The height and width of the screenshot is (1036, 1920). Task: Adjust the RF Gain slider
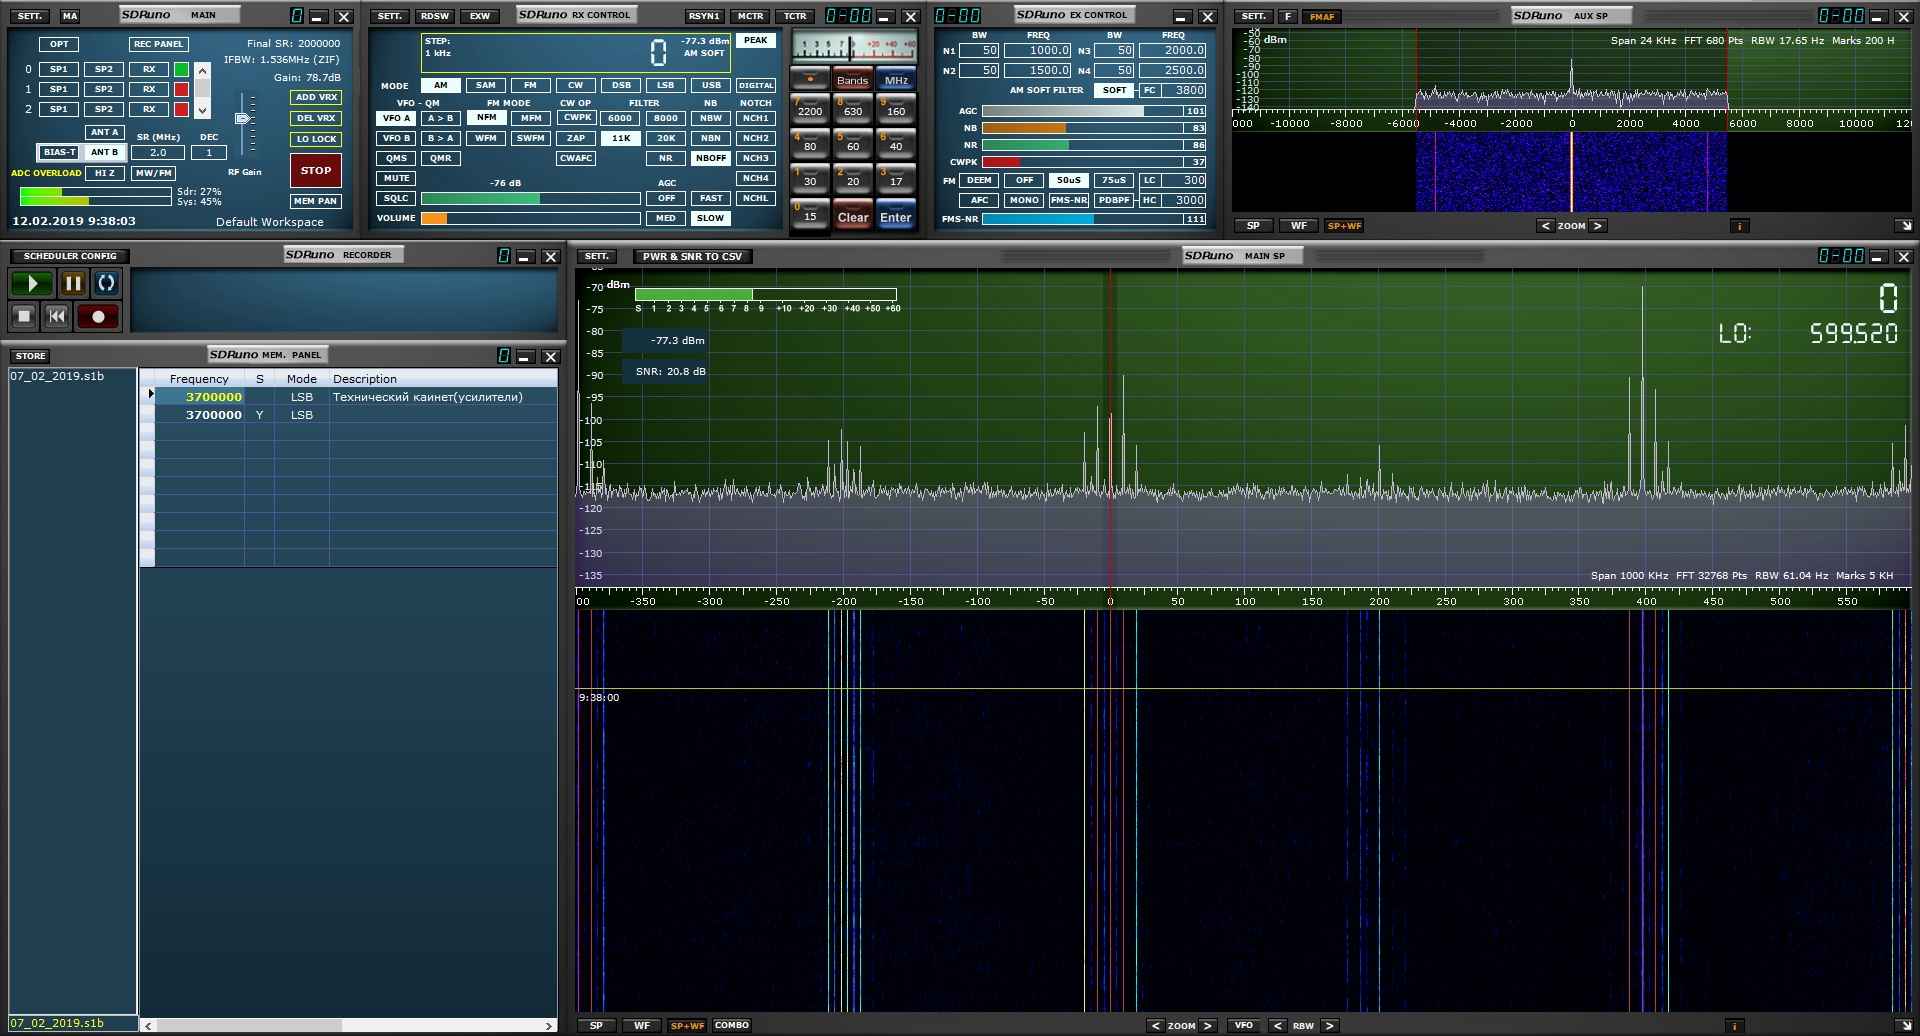point(243,119)
